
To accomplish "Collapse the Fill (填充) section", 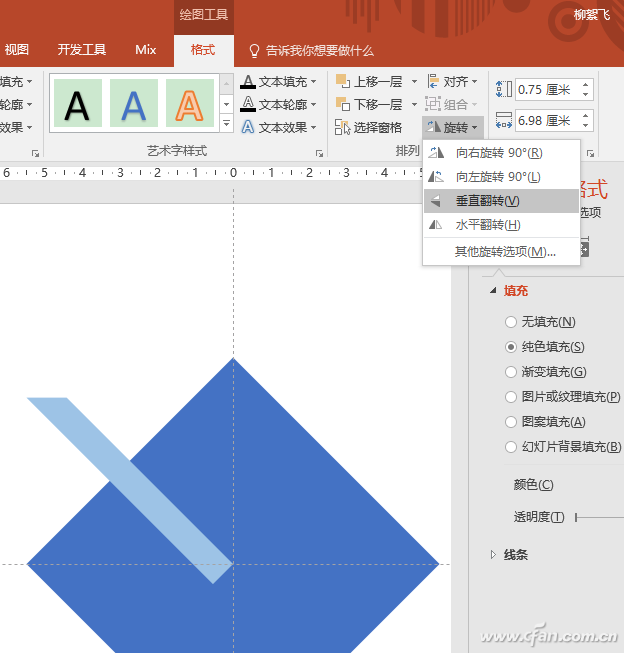I will [493, 291].
